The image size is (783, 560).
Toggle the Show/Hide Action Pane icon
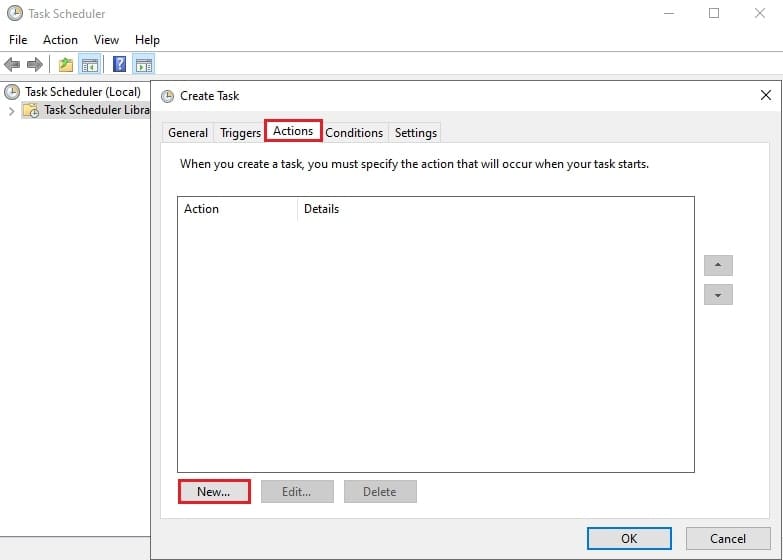(x=144, y=65)
